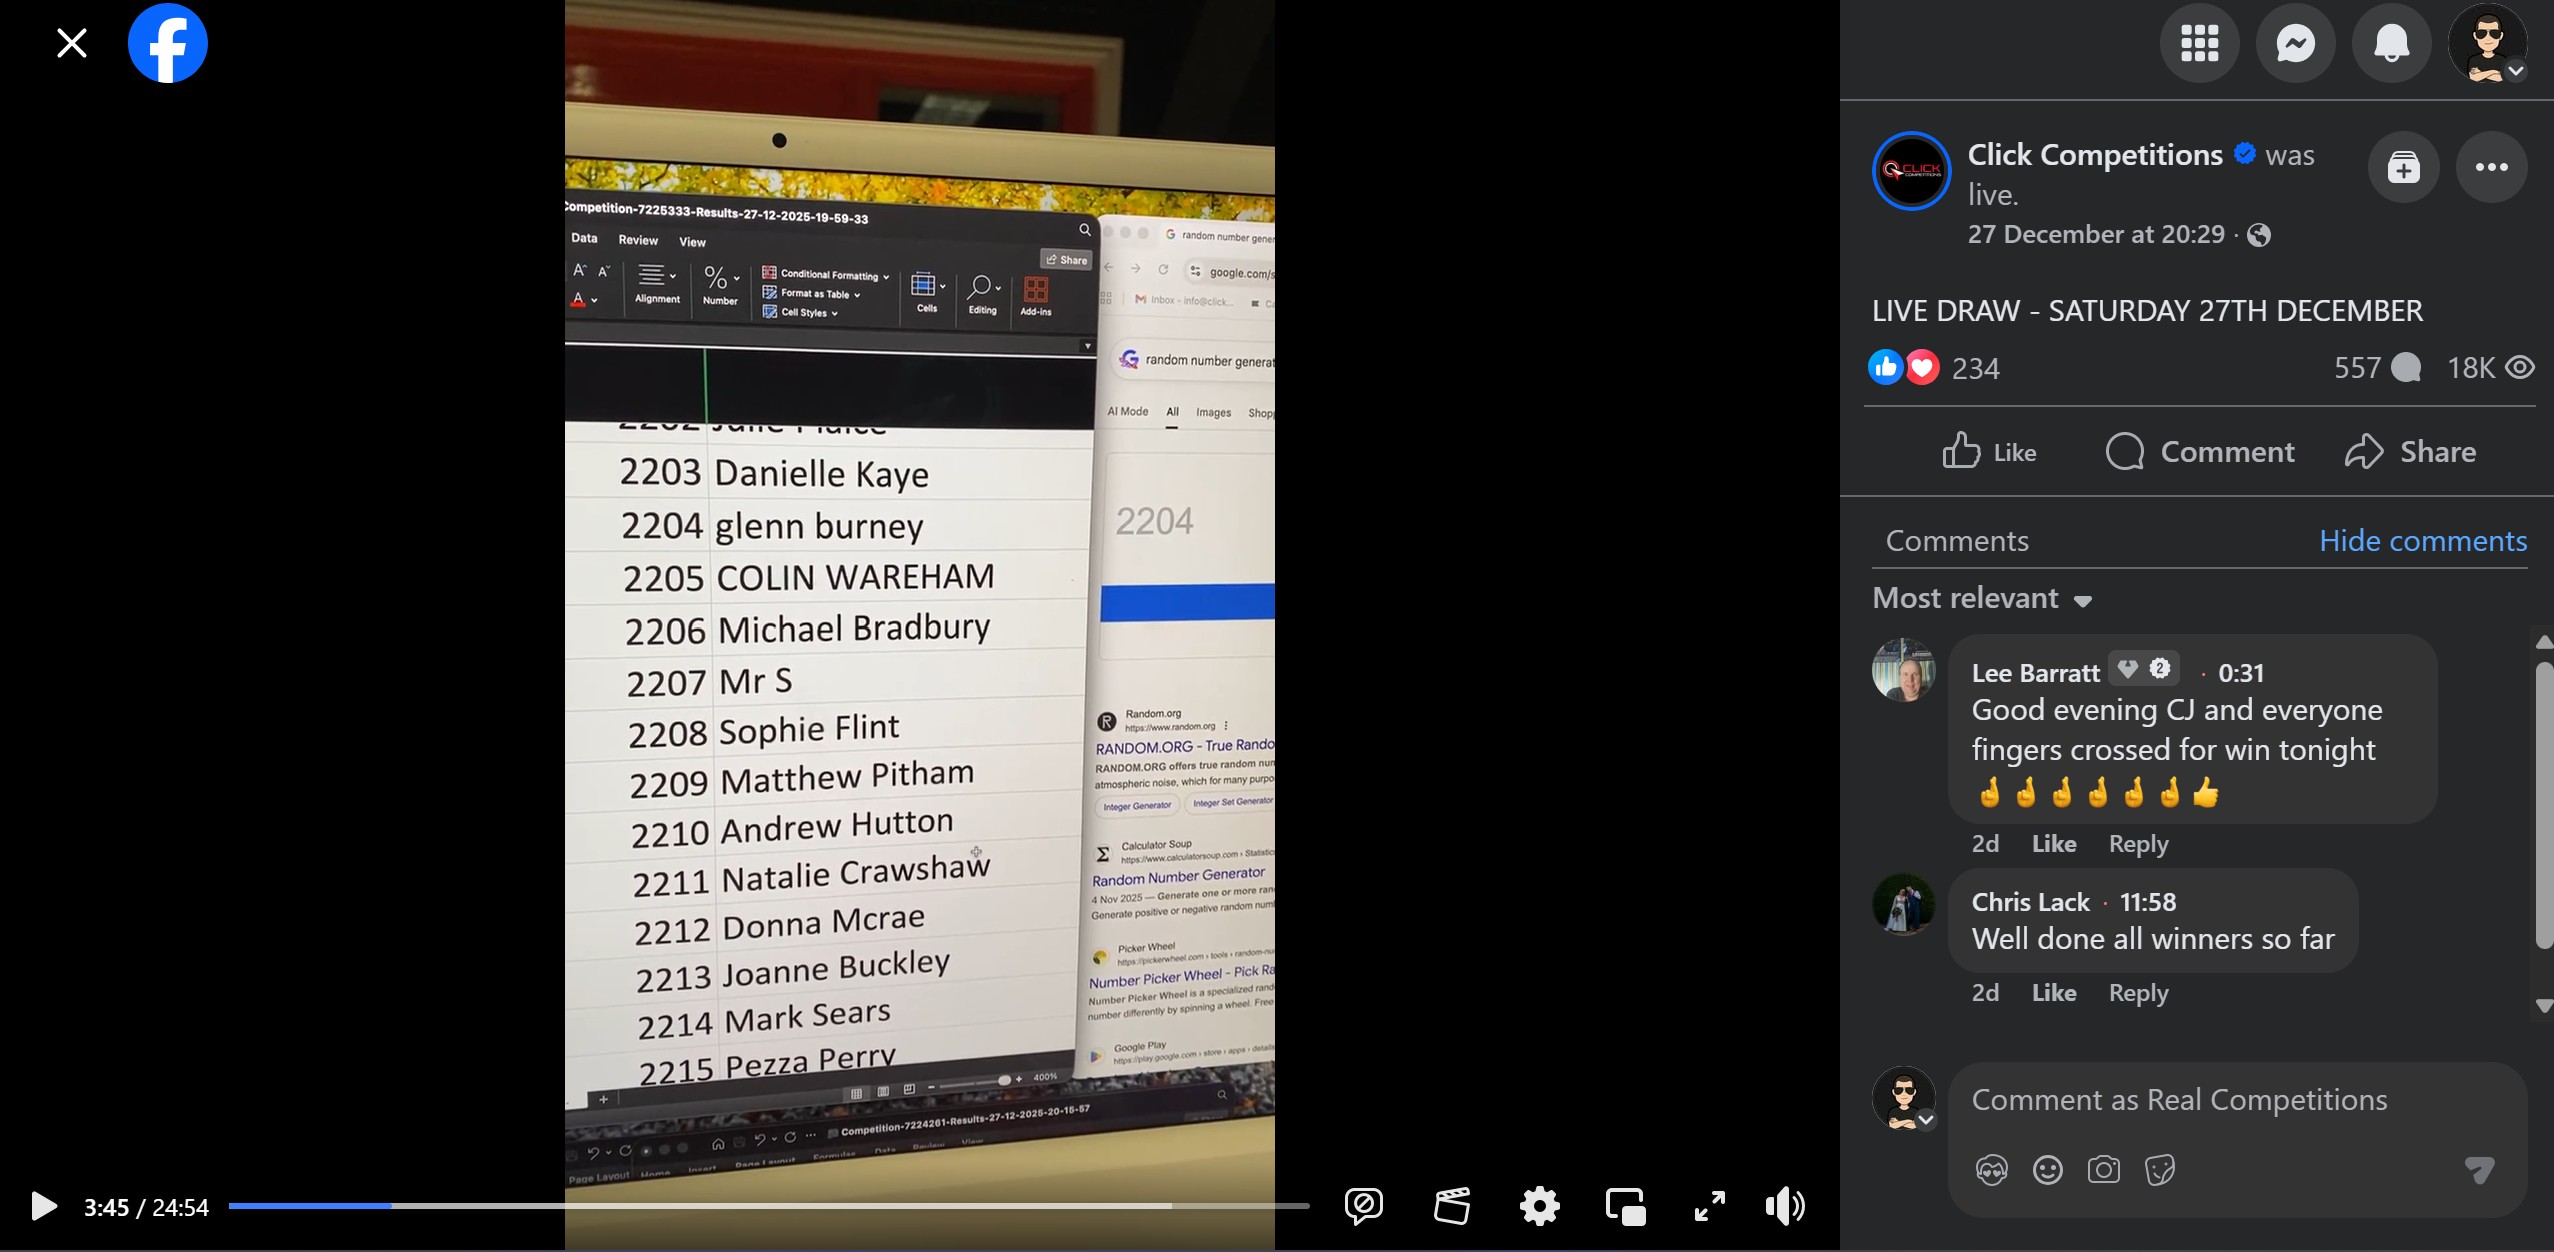The width and height of the screenshot is (2554, 1252).
Task: Click the Comment as Real Competitions field
Action: click(2178, 1100)
